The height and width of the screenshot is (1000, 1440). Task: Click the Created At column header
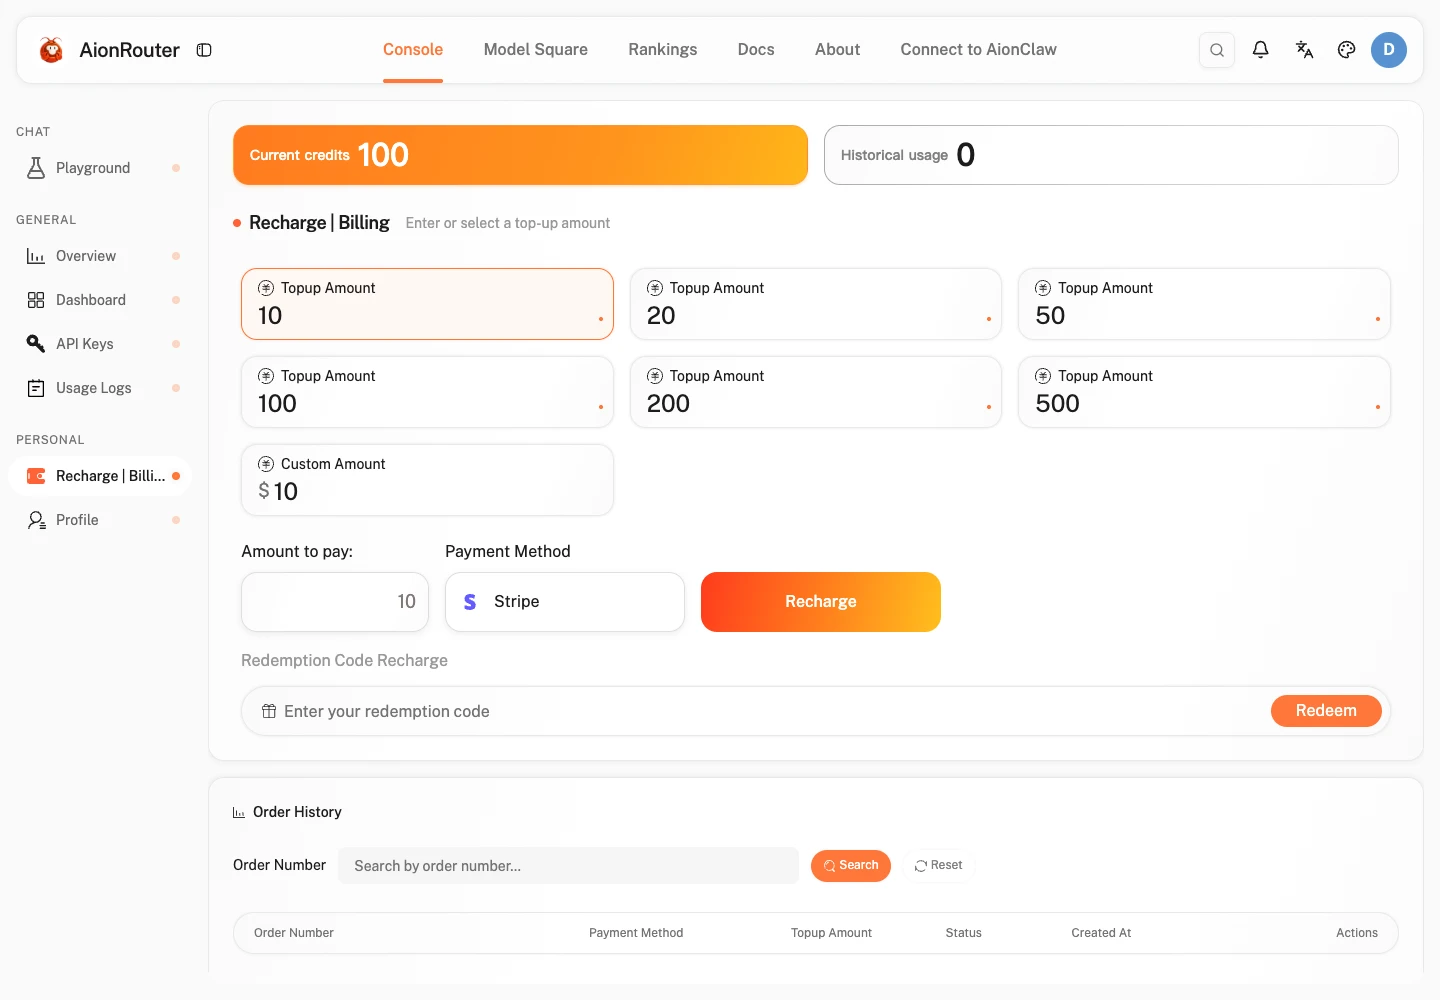pos(1101,933)
